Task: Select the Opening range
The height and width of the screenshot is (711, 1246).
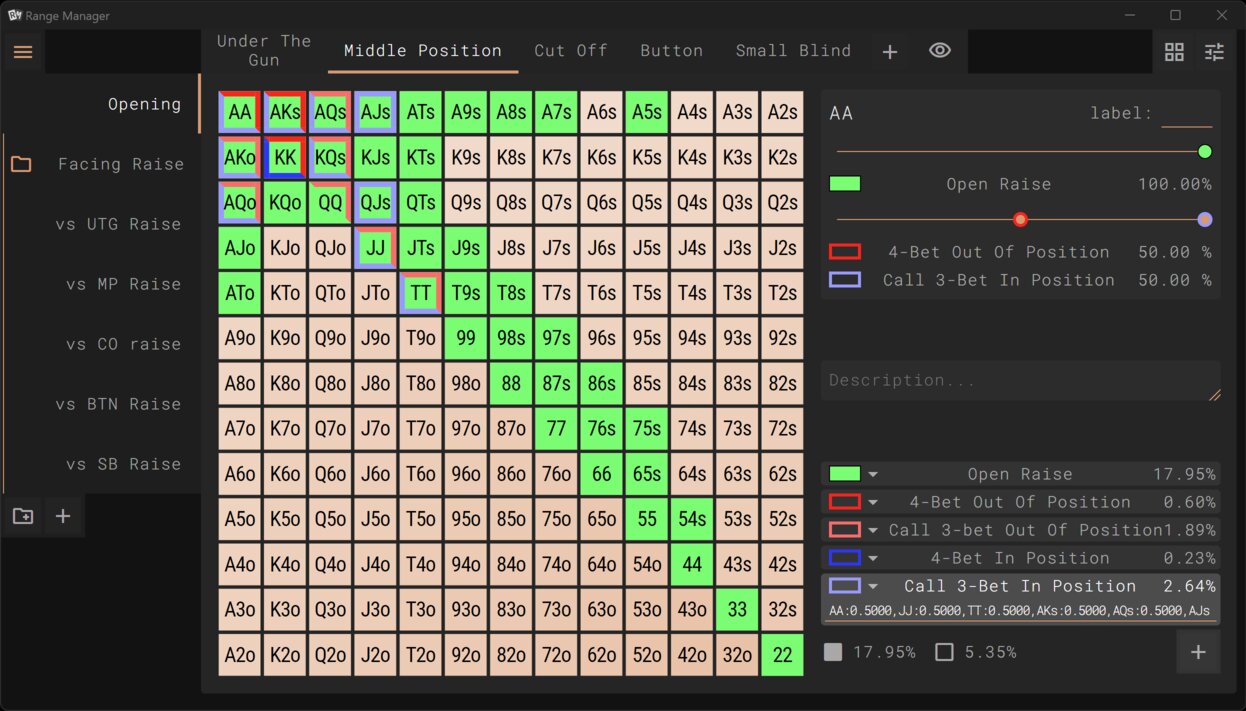Action: click(x=144, y=104)
